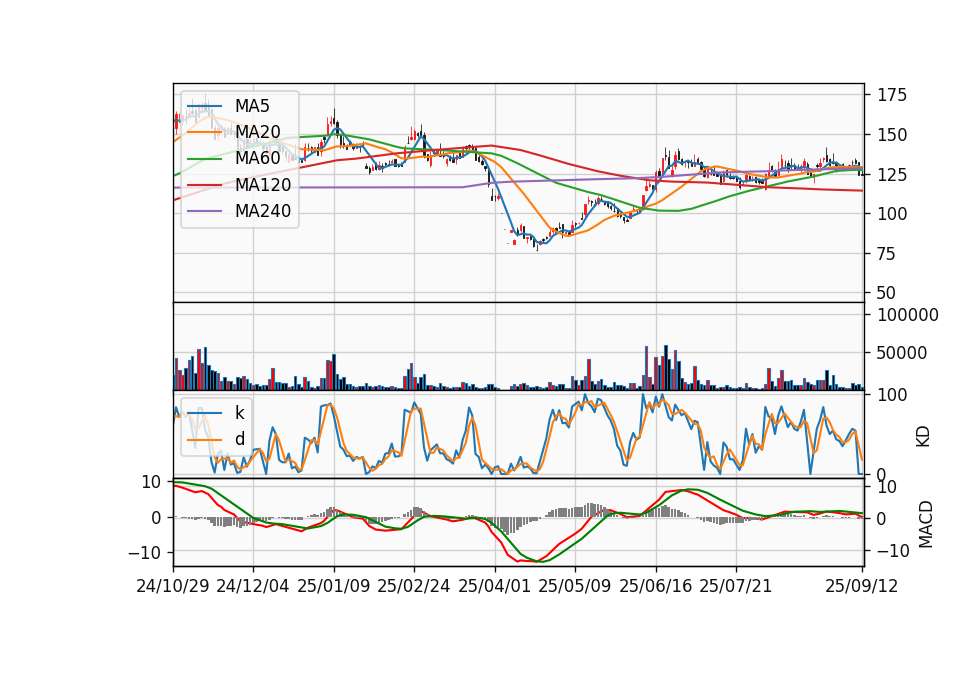This screenshot has height=690, width=960.
Task: Click the 25/06/16 date label
Action: click(656, 586)
